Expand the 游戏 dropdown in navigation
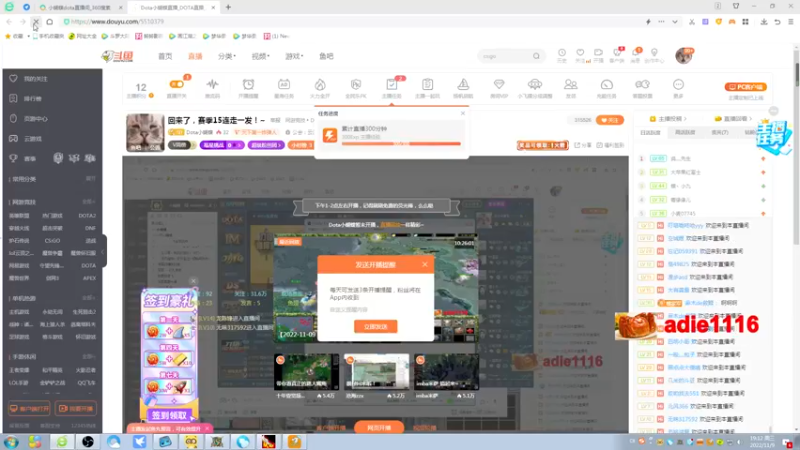The image size is (800, 450). click(x=294, y=56)
